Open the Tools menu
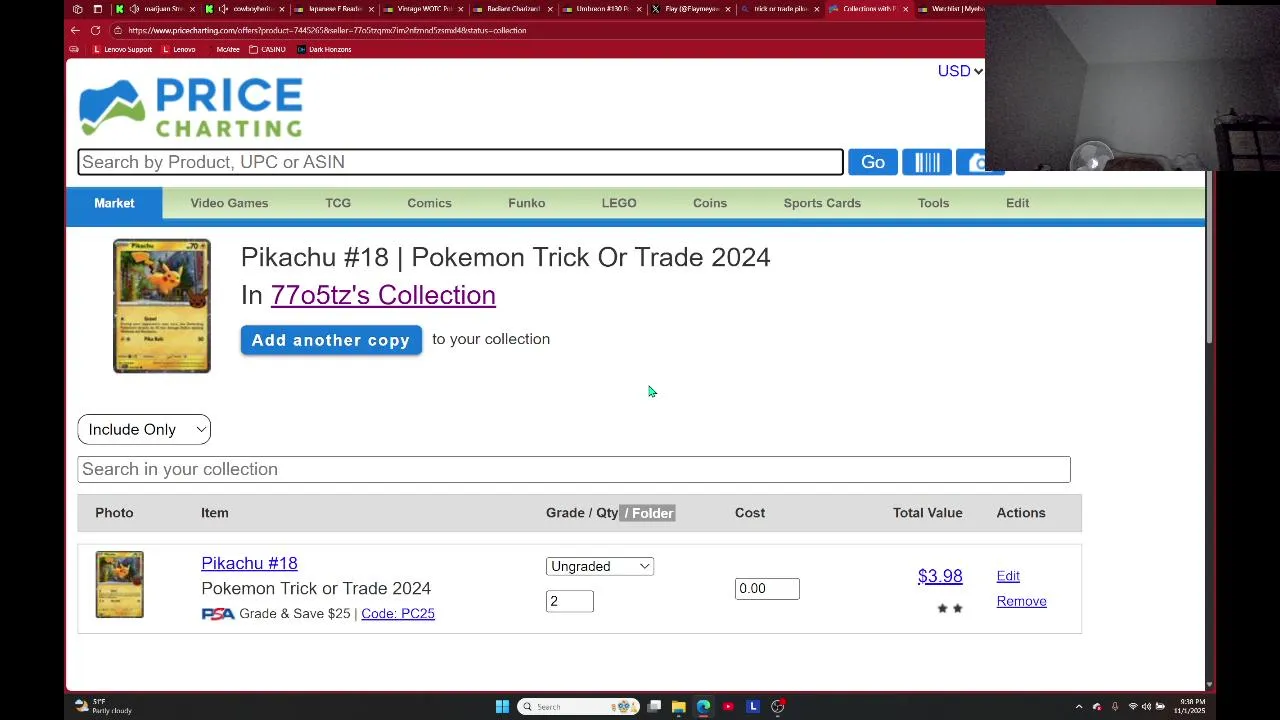 point(933,203)
